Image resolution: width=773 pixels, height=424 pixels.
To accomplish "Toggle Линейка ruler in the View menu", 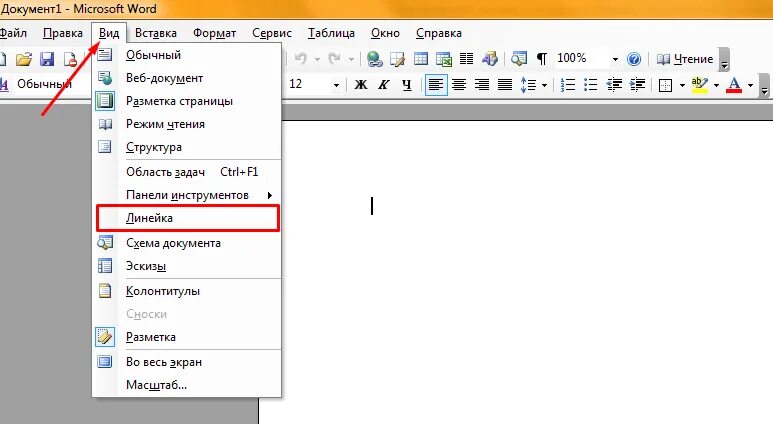I will [x=188, y=218].
